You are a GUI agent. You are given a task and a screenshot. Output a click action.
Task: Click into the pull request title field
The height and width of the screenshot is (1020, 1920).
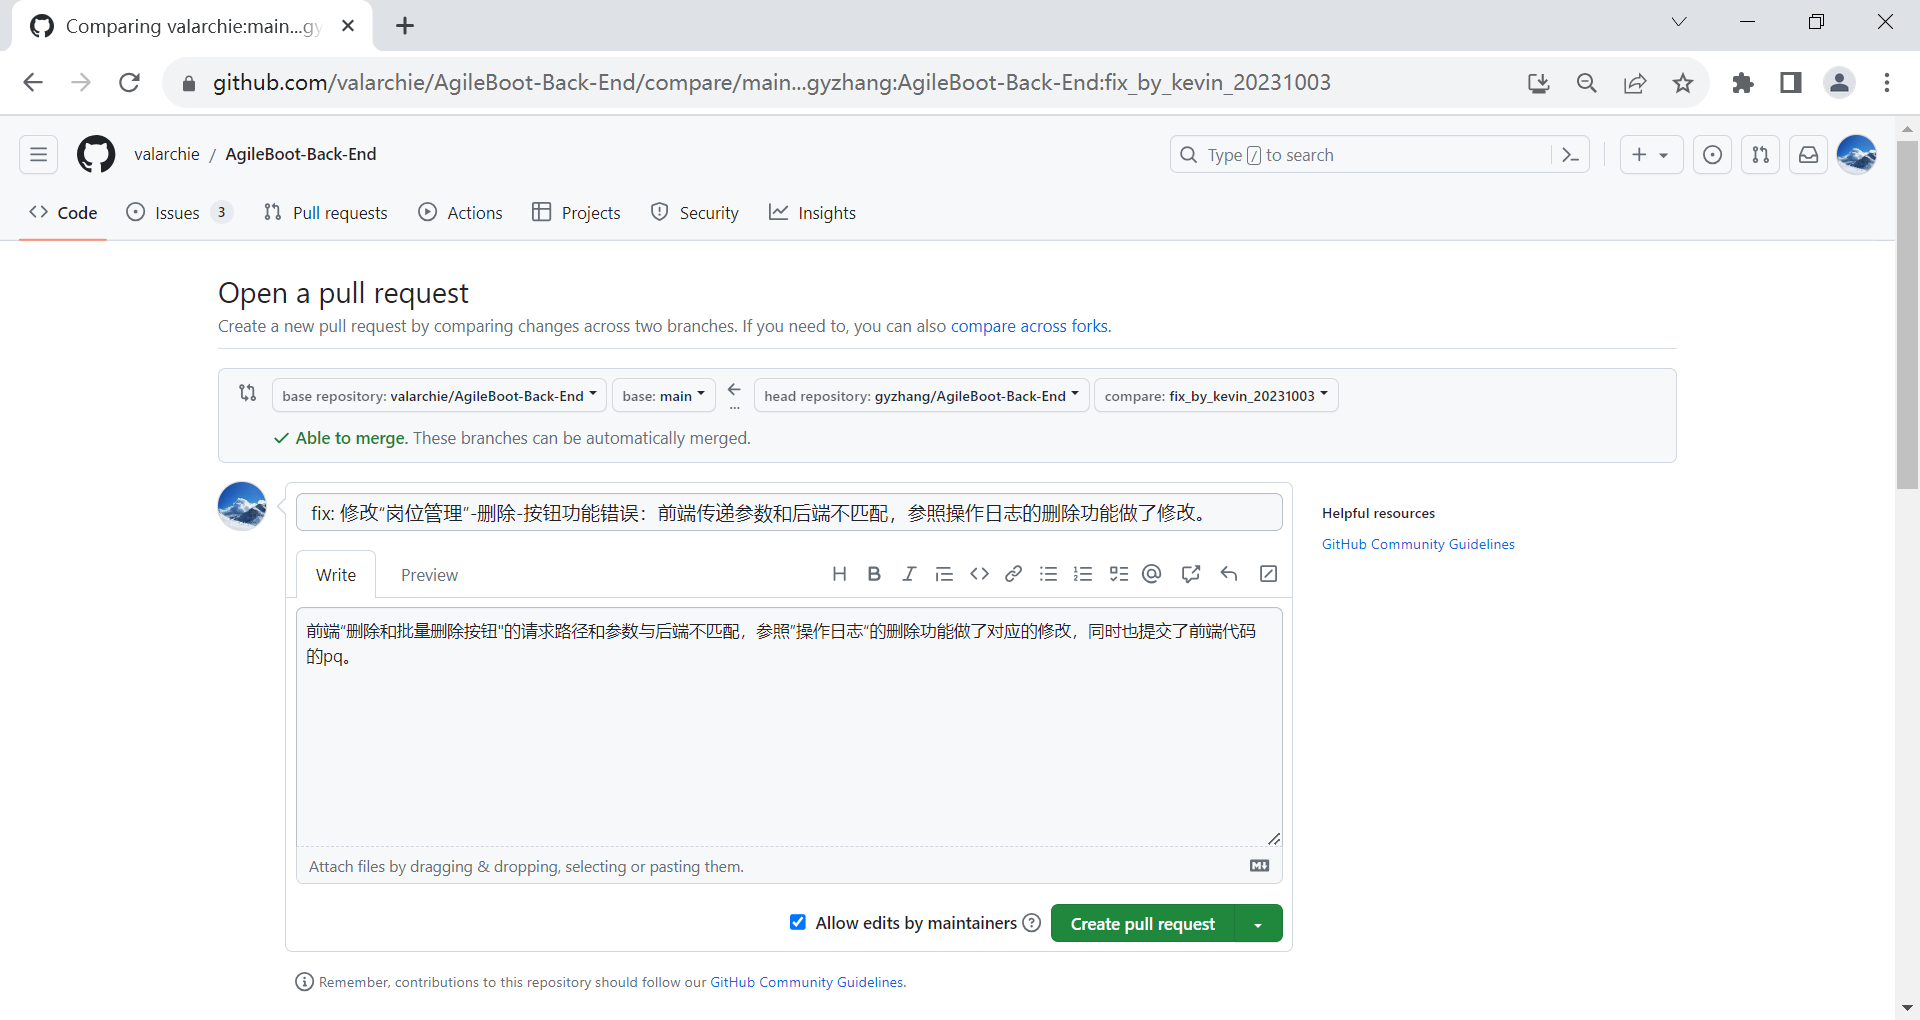789,513
